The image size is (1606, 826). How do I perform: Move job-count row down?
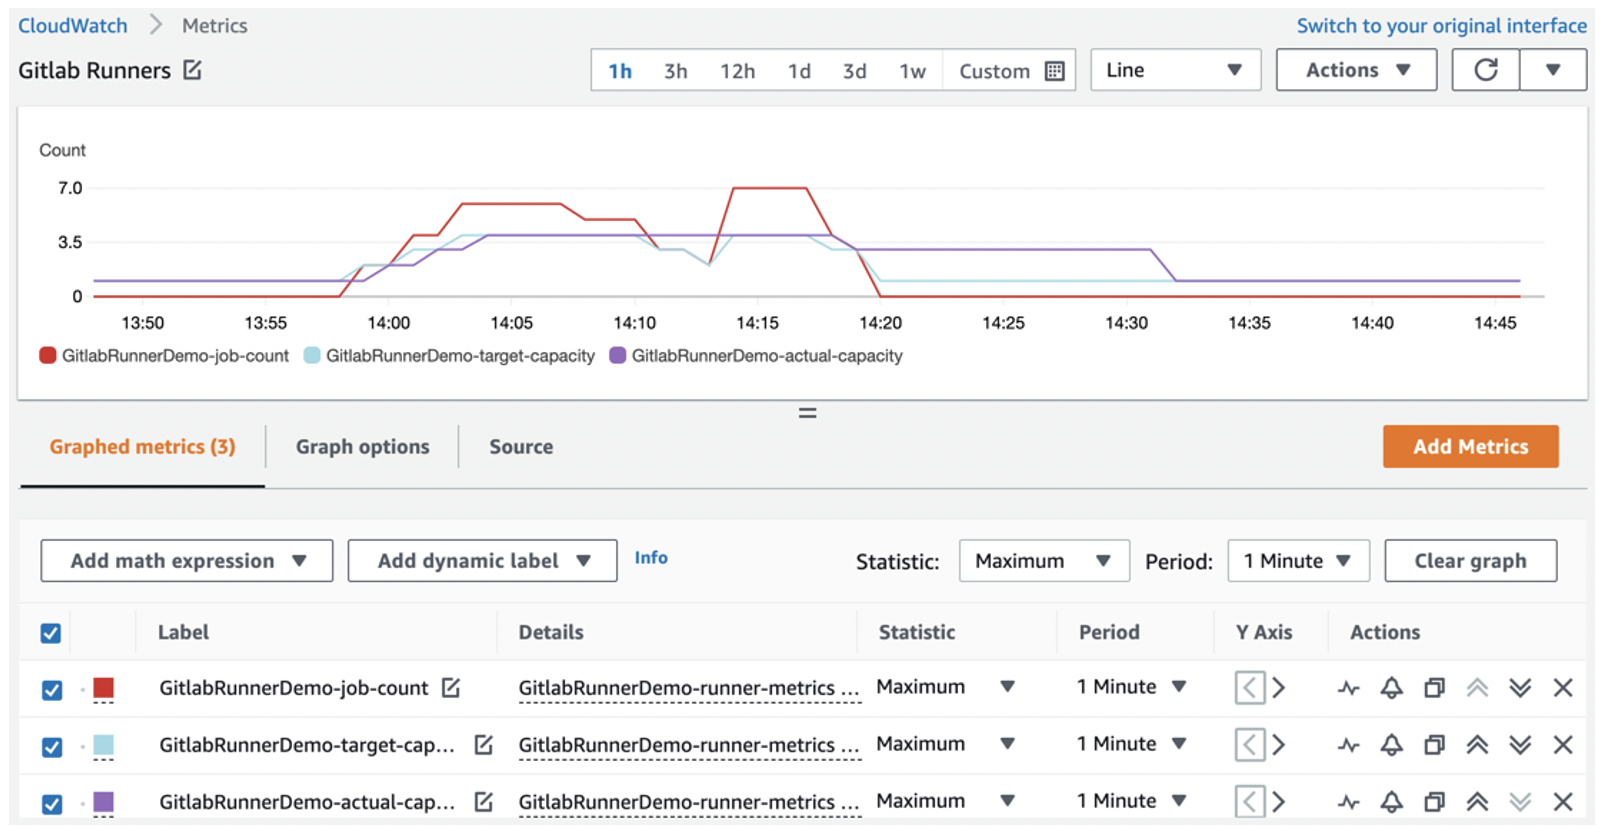click(x=1520, y=688)
